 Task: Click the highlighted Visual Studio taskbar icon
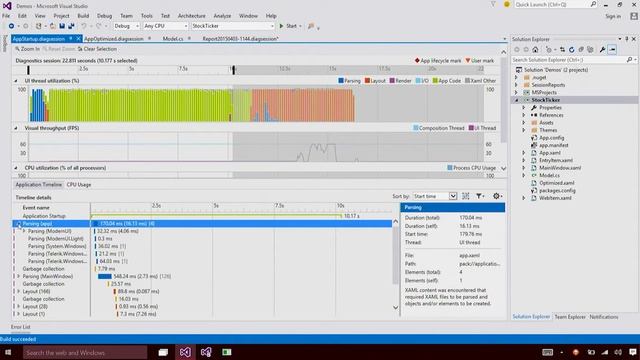[x=185, y=352]
